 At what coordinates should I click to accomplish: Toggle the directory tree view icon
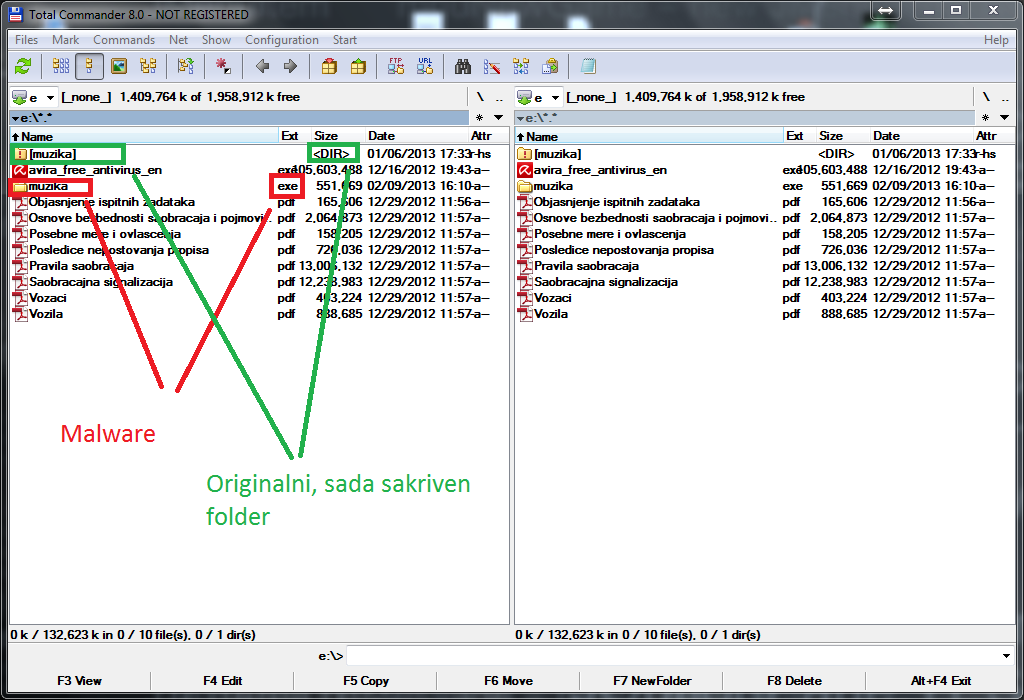click(x=148, y=66)
